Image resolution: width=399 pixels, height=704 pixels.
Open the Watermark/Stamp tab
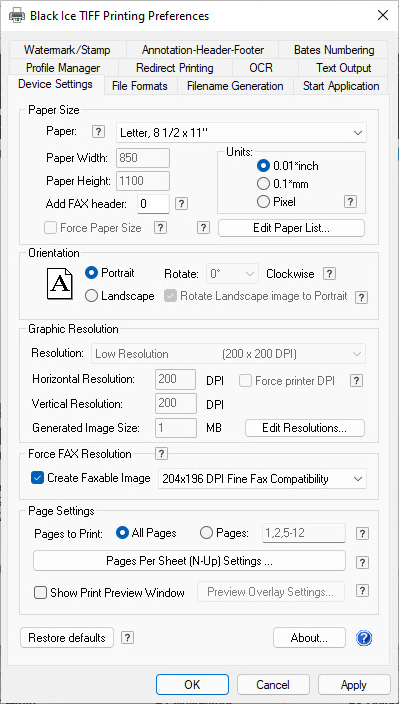coord(67,50)
